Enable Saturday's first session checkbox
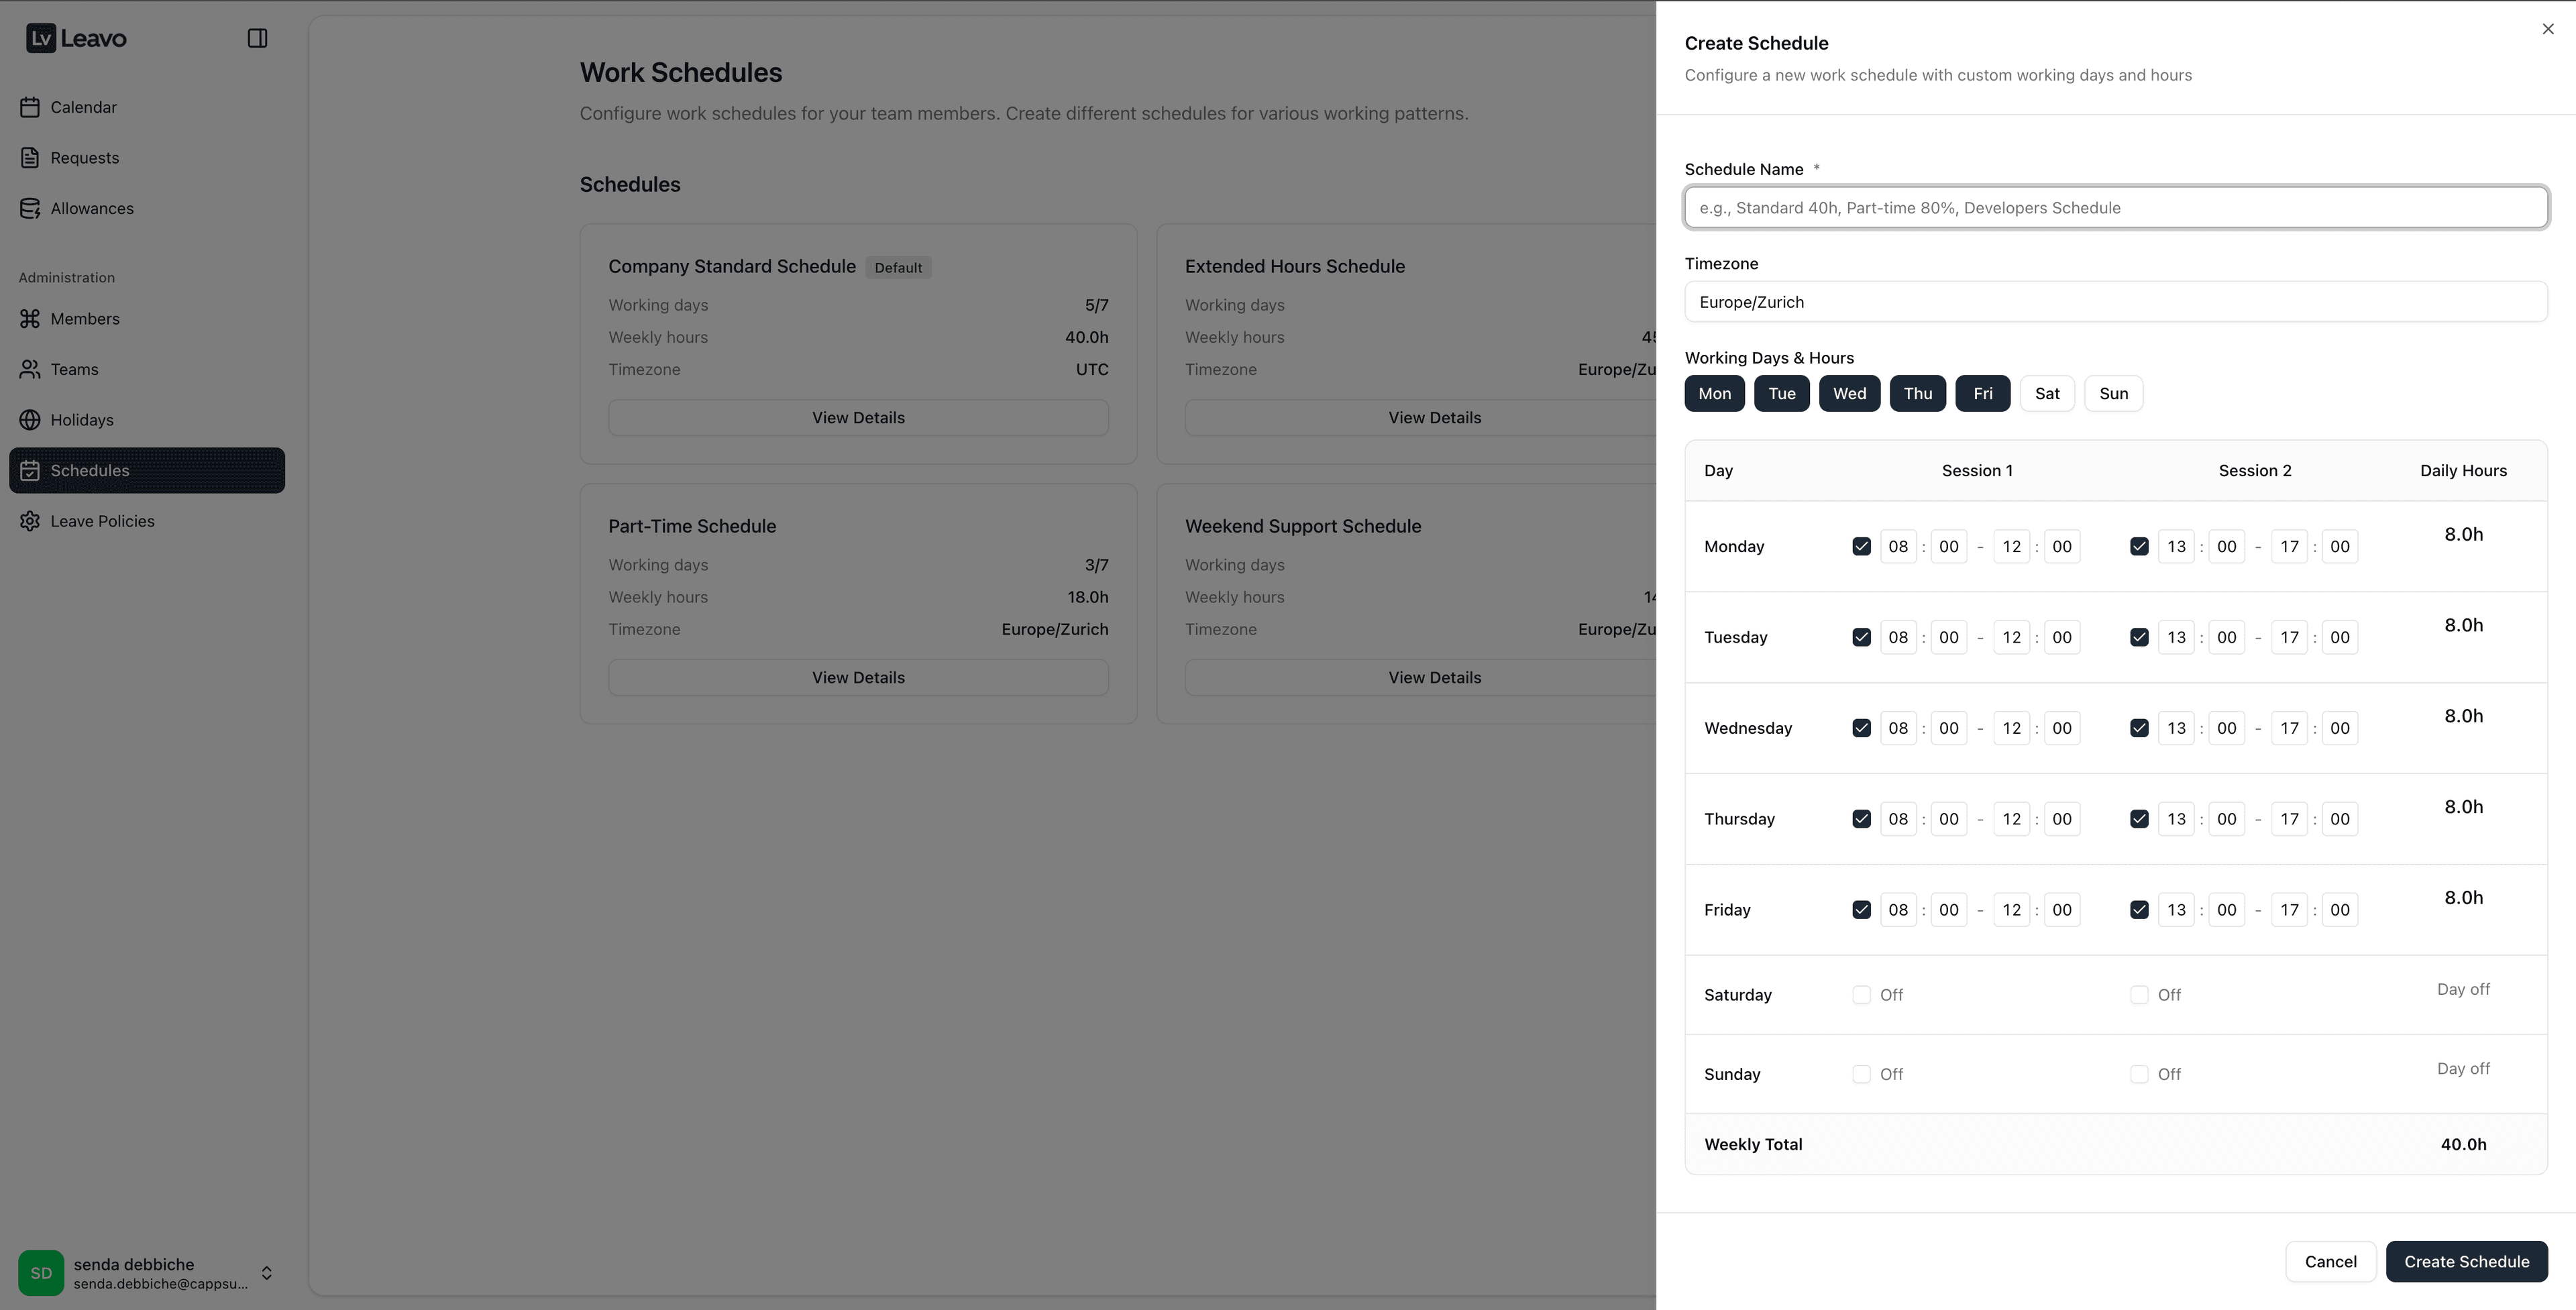Screen dimensions: 2576x1310 pos(1862,994)
